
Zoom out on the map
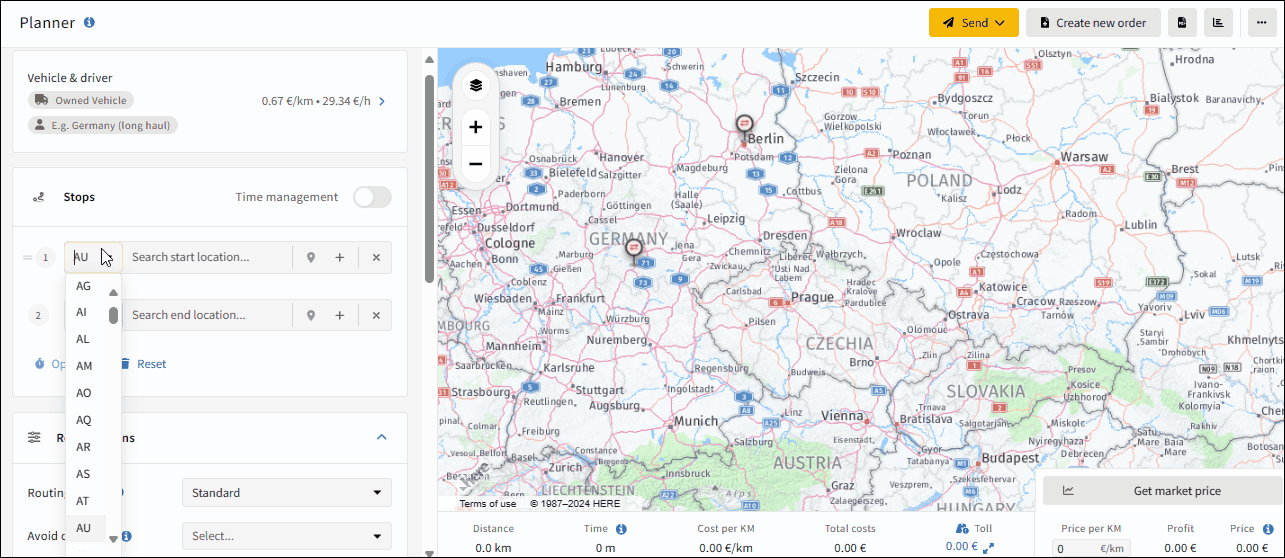tap(476, 163)
